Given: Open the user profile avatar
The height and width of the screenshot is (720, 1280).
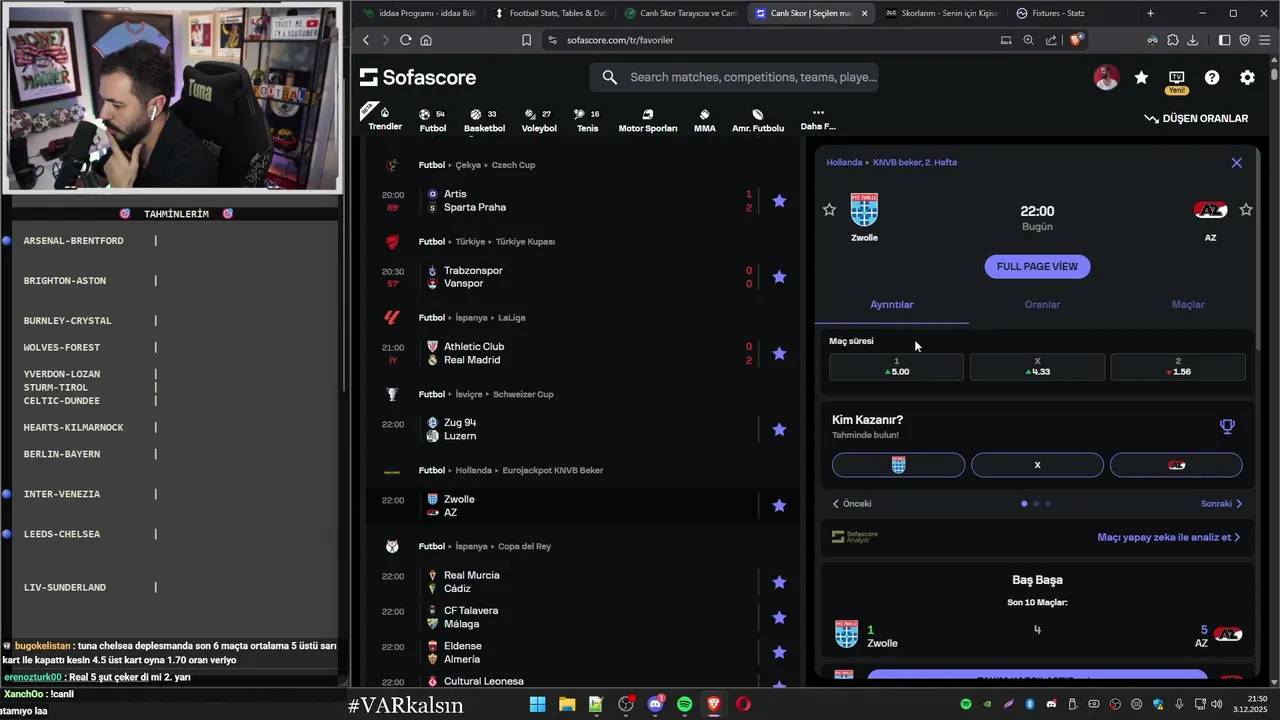Looking at the screenshot, I should coord(1106,77).
